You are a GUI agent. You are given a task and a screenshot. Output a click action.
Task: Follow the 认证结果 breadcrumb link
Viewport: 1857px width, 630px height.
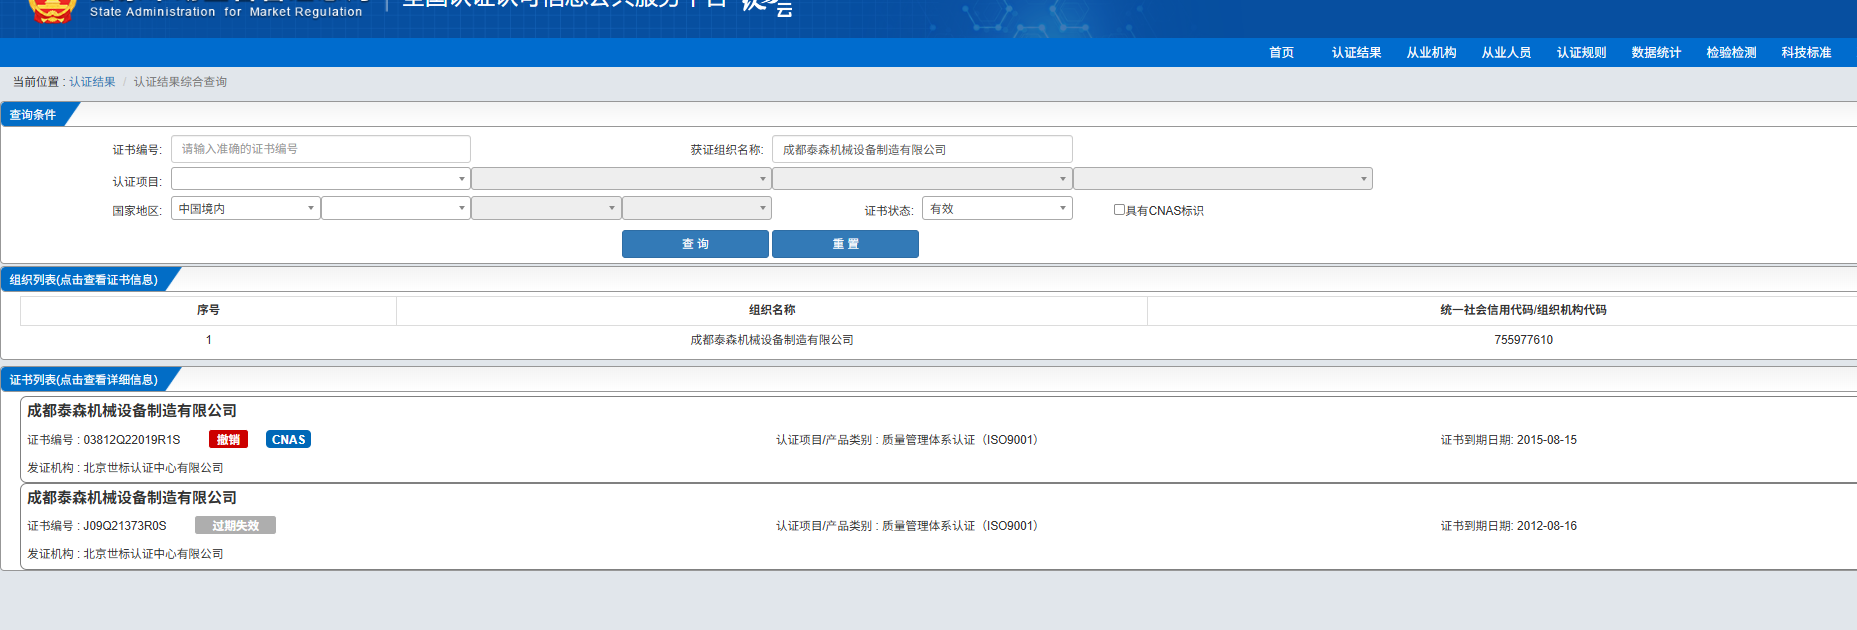tap(92, 82)
